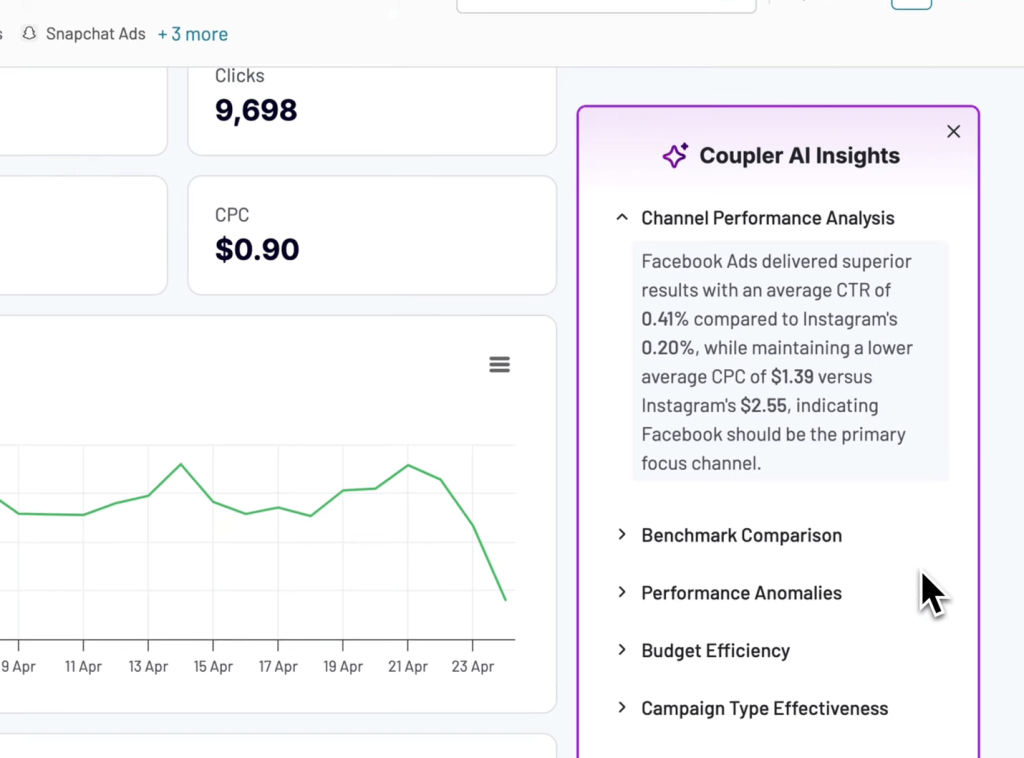Click the 17 Apr axis label

(278, 667)
